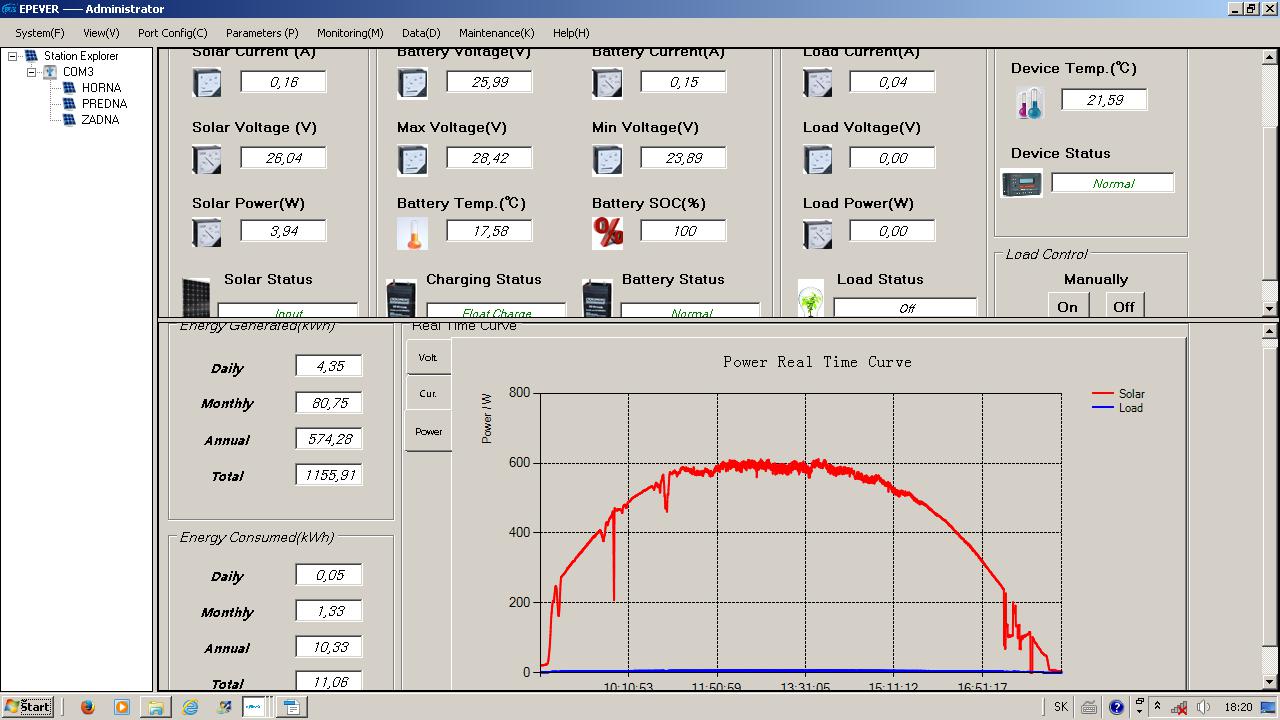The height and width of the screenshot is (720, 1280).
Task: Open the Monitoring menu
Action: point(350,33)
